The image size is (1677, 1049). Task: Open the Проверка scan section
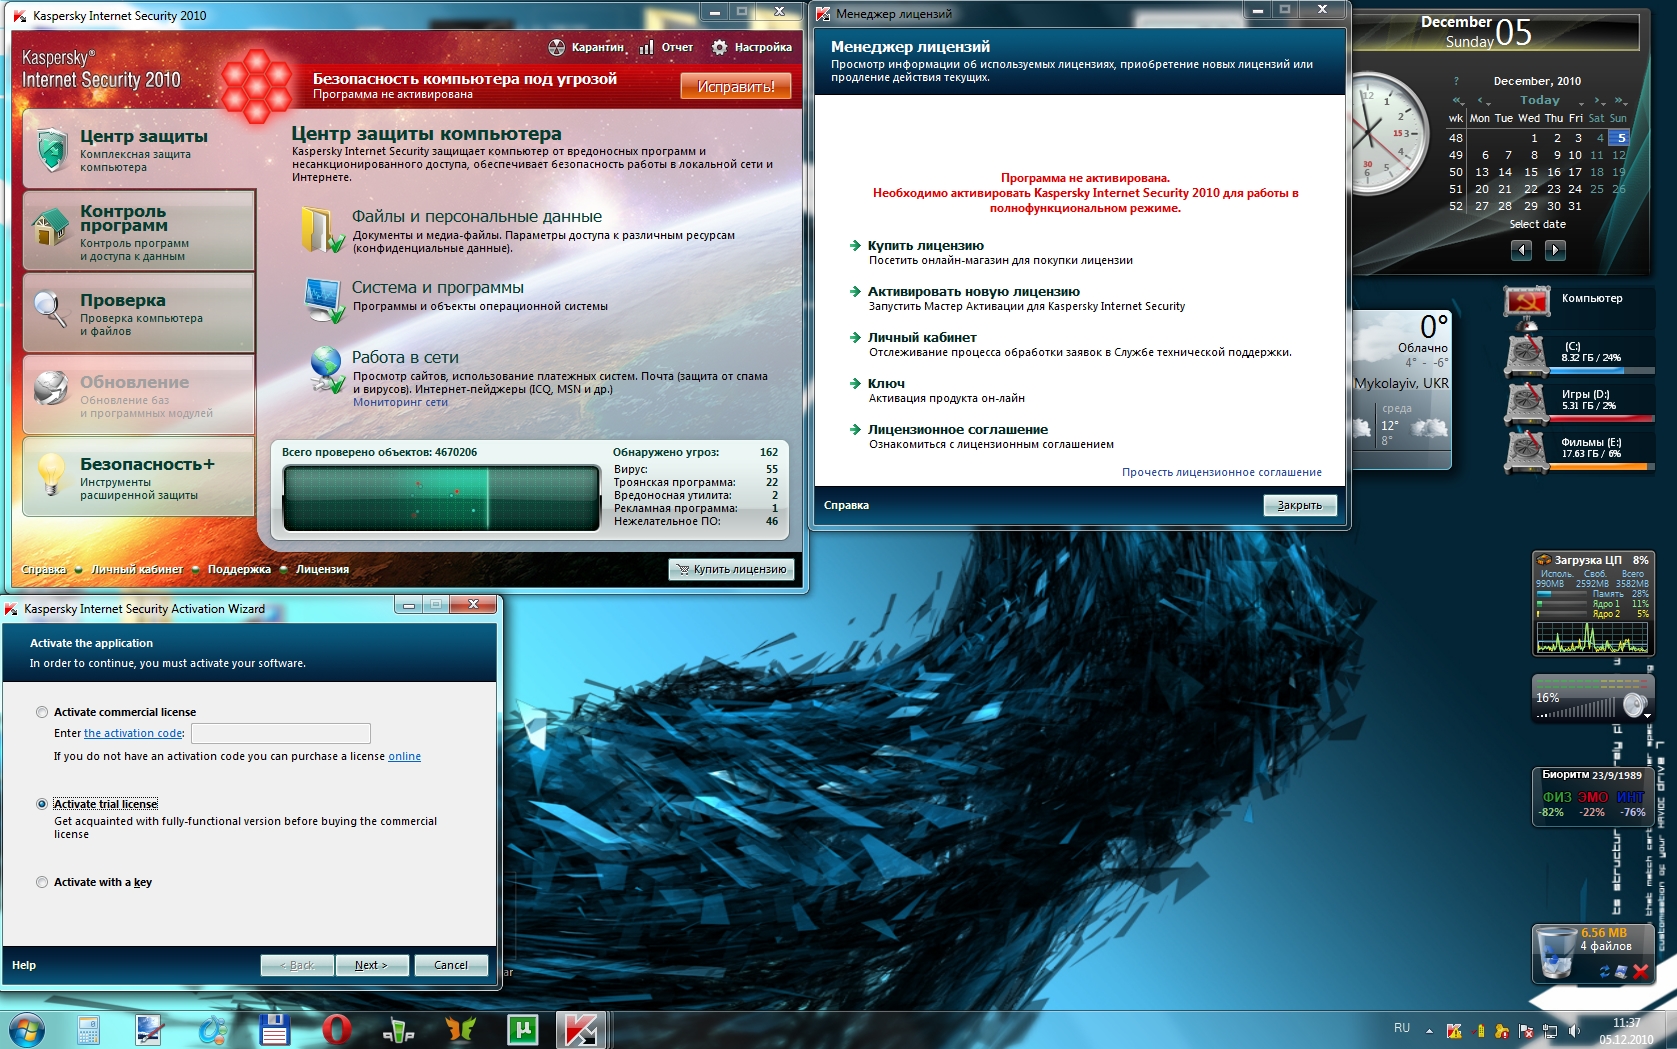pos(139,313)
